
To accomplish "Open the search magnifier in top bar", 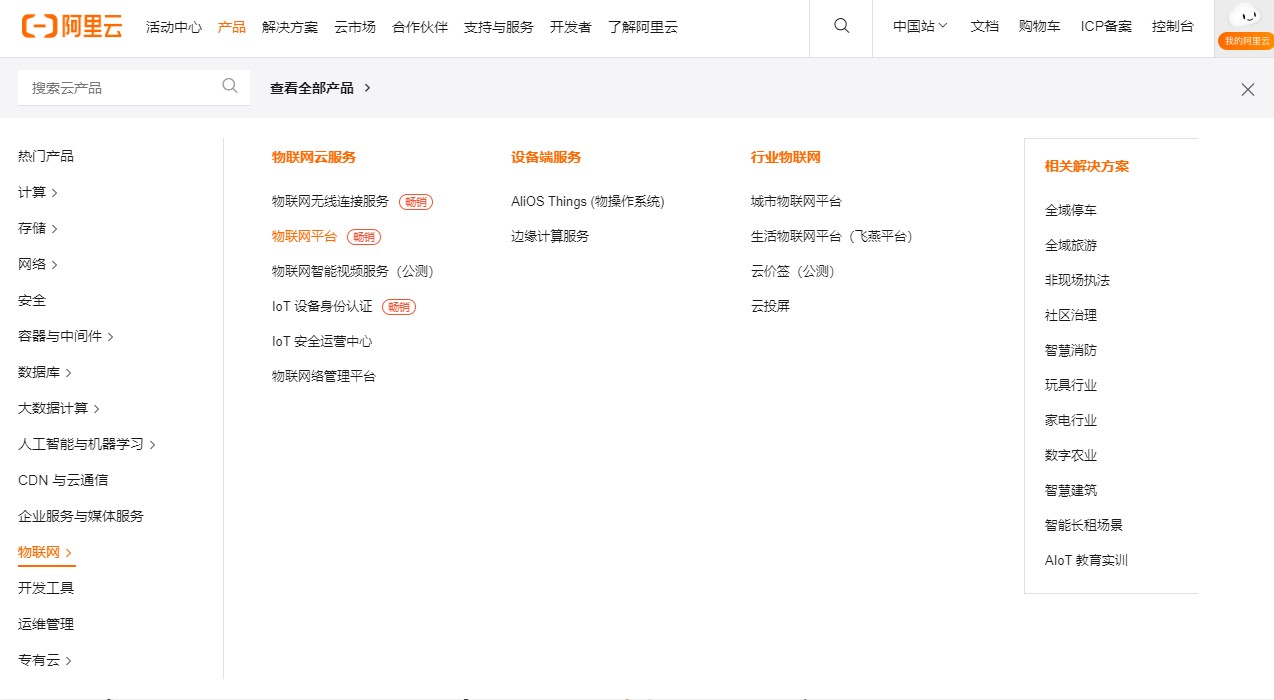I will point(841,27).
